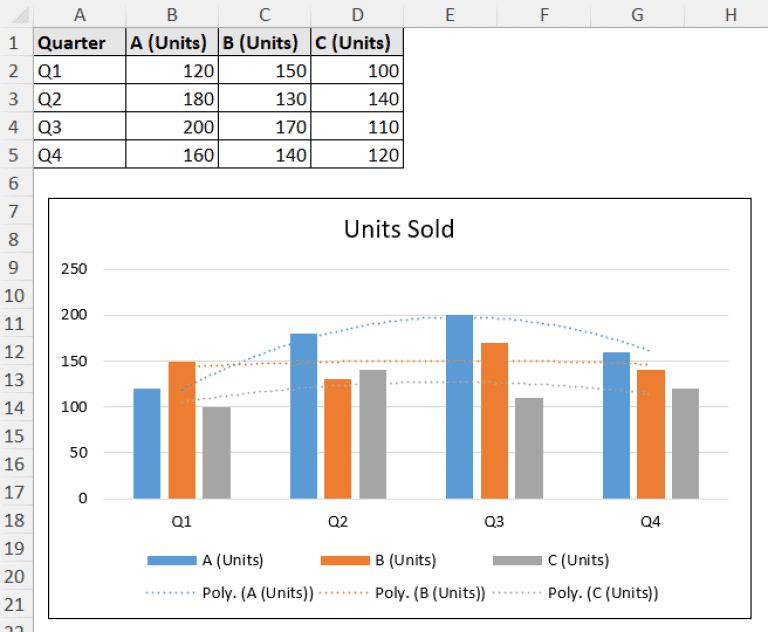
Task: Click row 3 header
Action: point(14,99)
